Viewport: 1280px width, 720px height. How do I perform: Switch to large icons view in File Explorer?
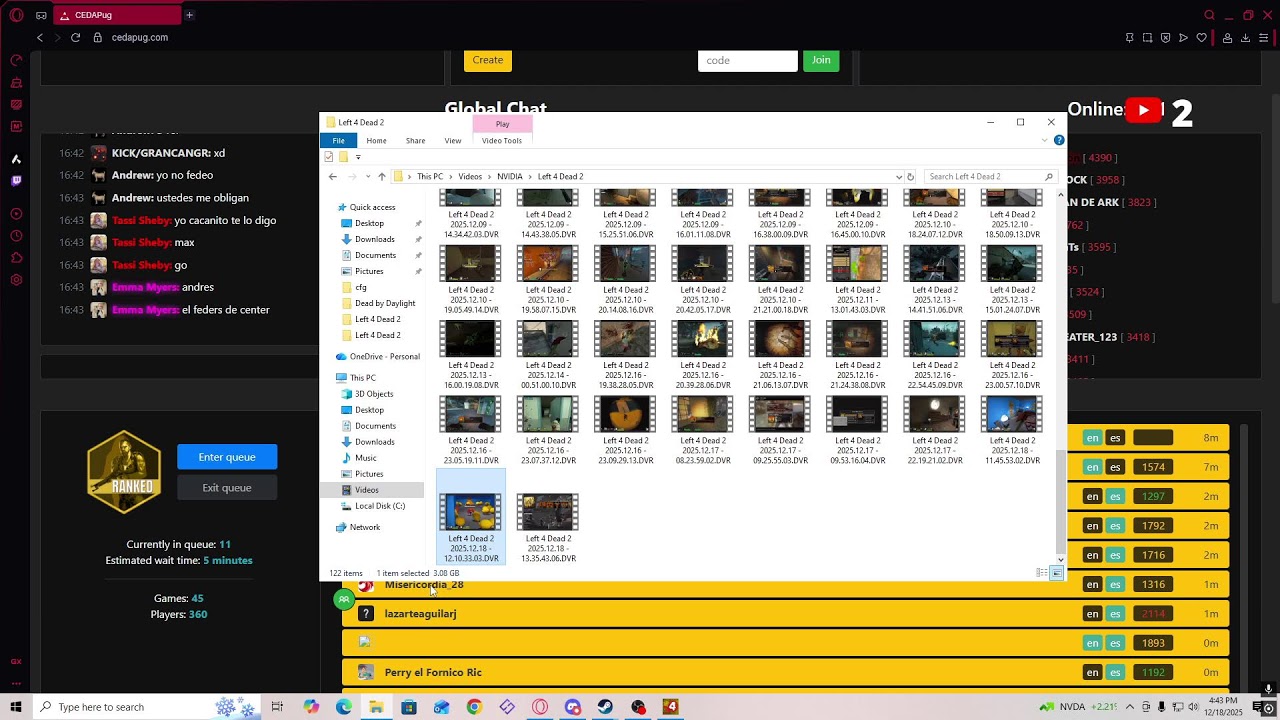[x=1056, y=573]
